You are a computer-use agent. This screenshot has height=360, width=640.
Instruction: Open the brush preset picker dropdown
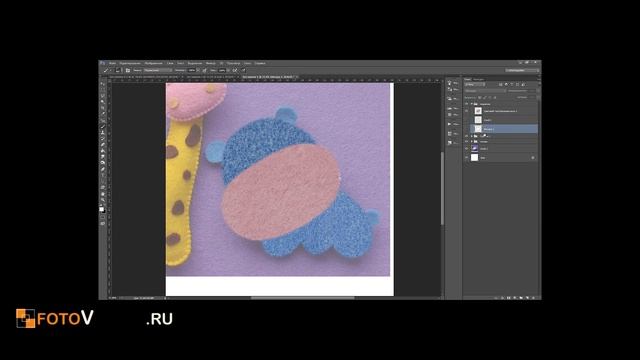(119, 70)
